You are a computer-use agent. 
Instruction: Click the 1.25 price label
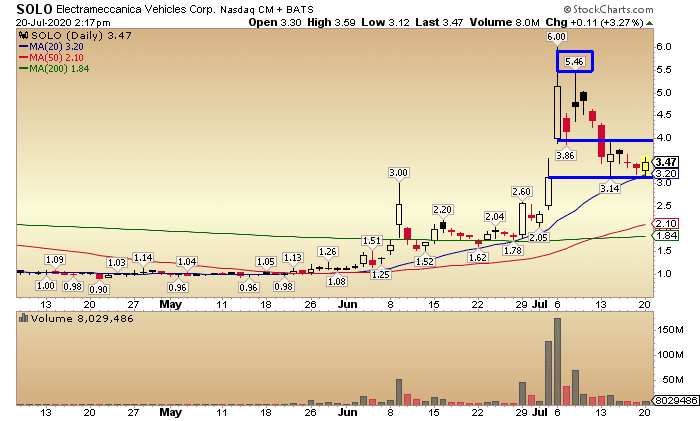pos(380,275)
